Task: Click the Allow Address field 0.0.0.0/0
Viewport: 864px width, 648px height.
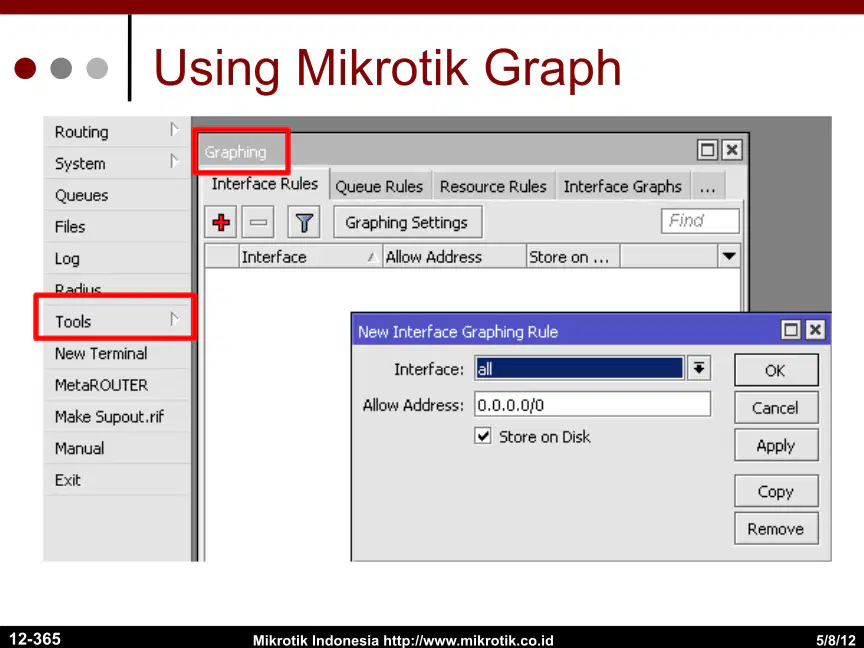Action: coord(592,405)
